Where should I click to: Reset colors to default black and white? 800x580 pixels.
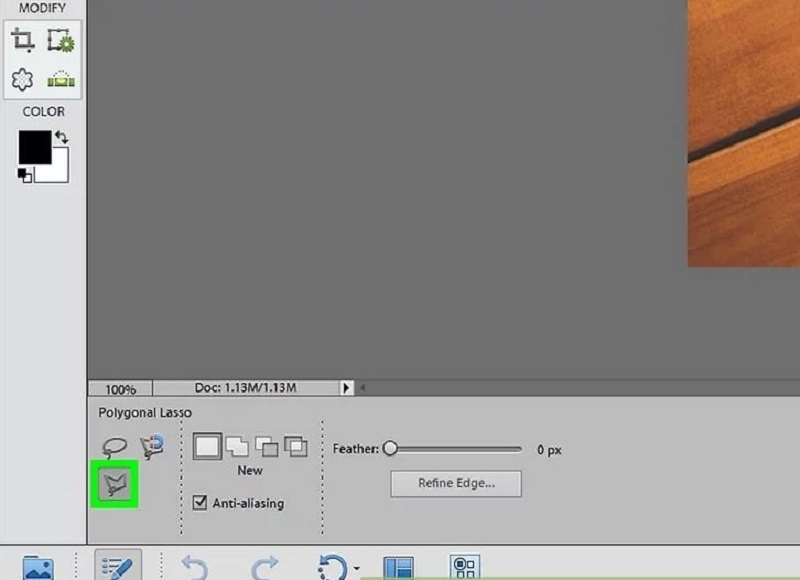point(24,175)
